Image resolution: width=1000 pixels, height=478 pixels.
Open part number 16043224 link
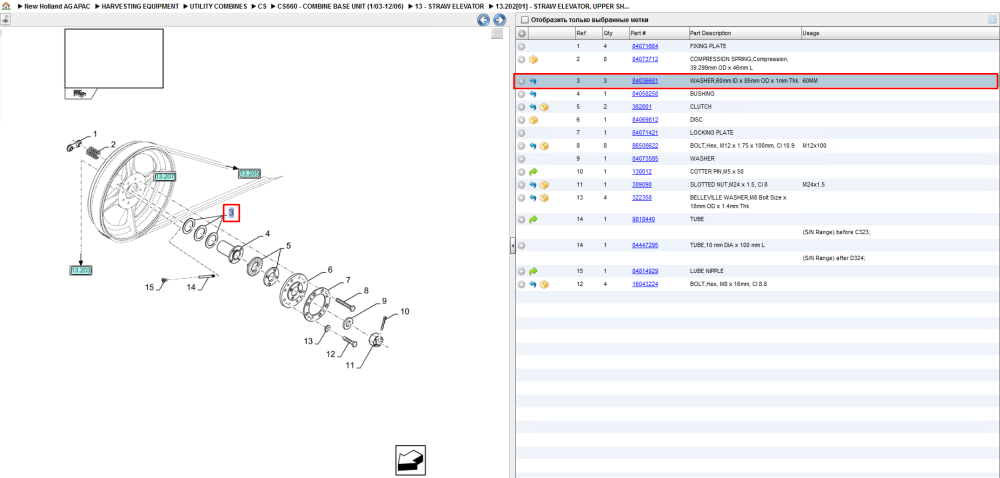point(645,284)
